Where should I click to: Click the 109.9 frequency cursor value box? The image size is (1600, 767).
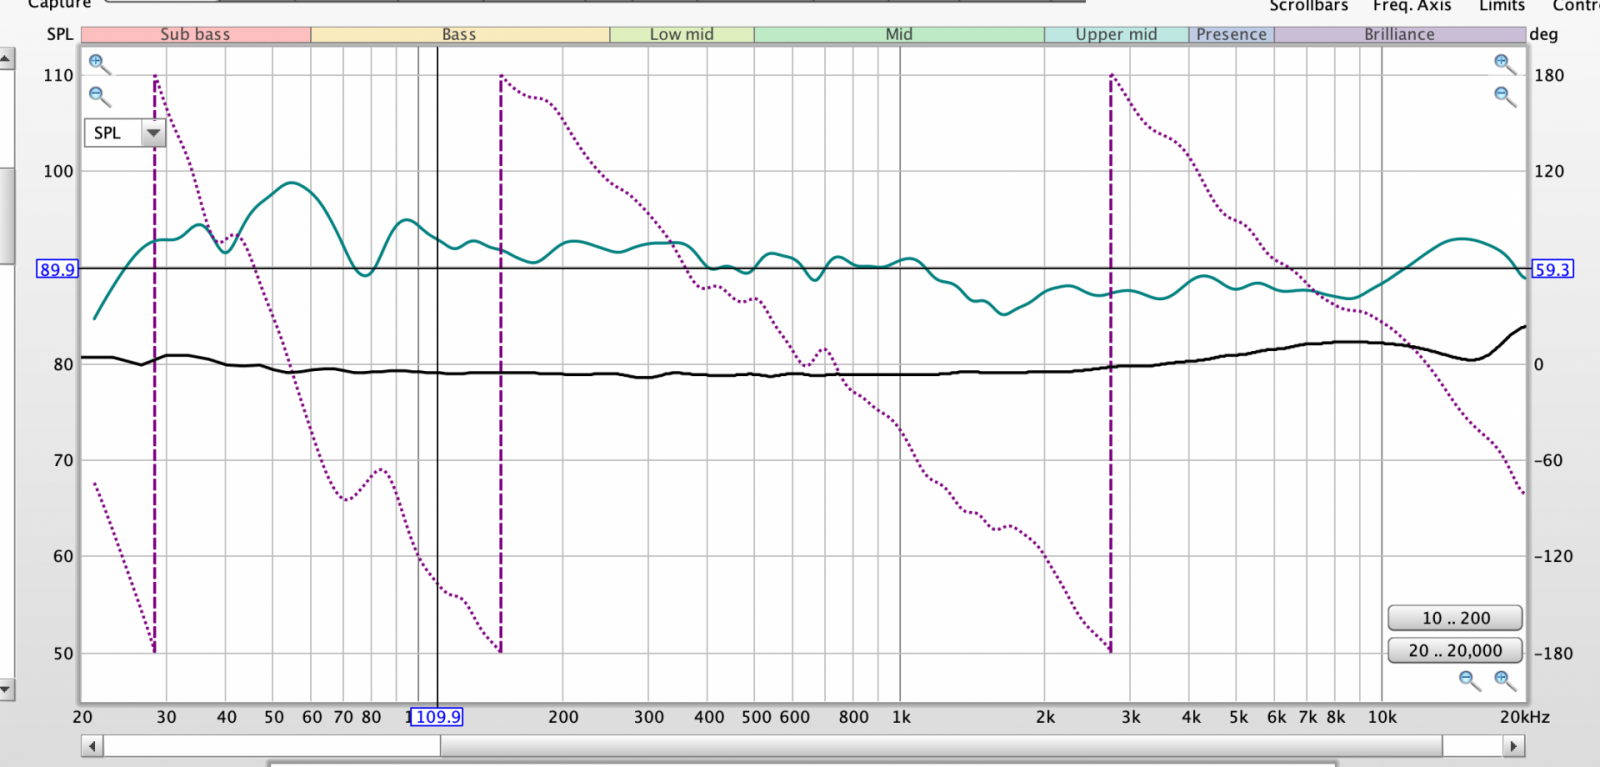pos(437,717)
